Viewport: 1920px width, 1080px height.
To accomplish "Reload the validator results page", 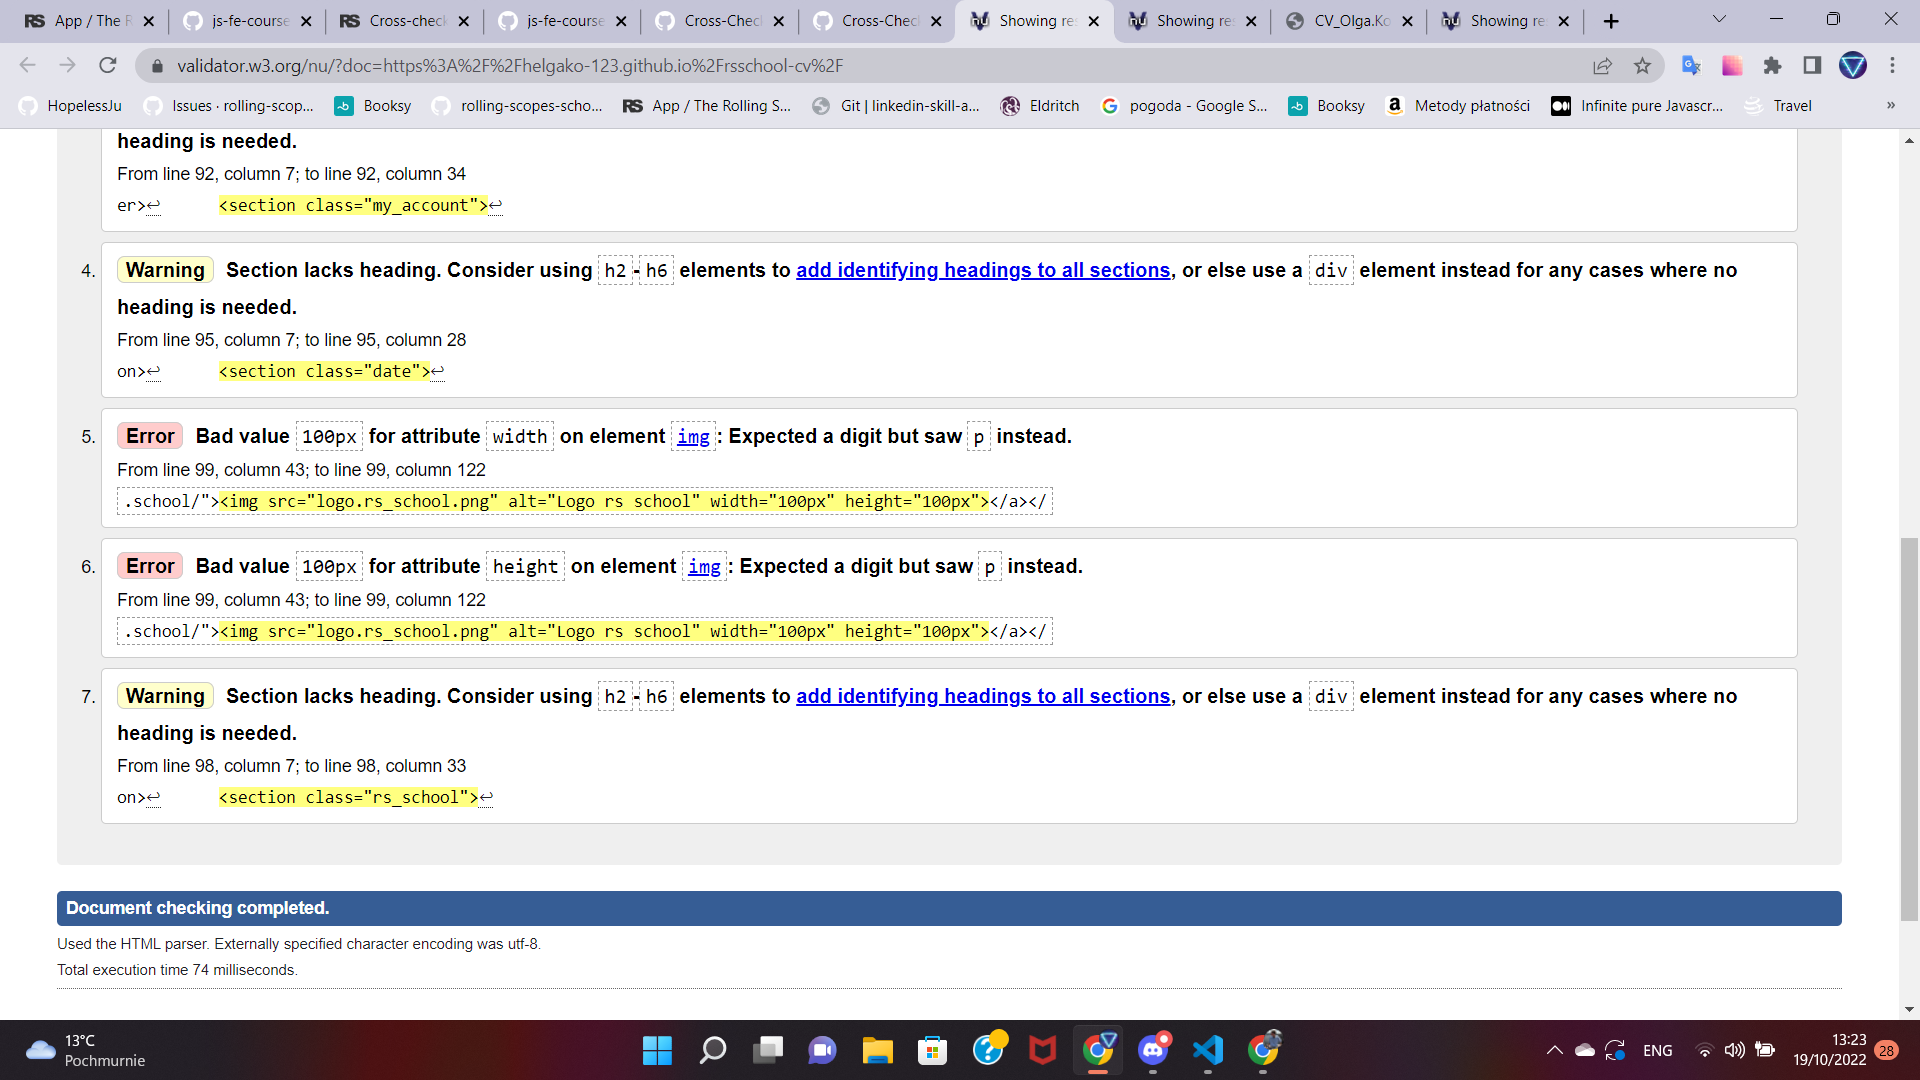I will [108, 66].
